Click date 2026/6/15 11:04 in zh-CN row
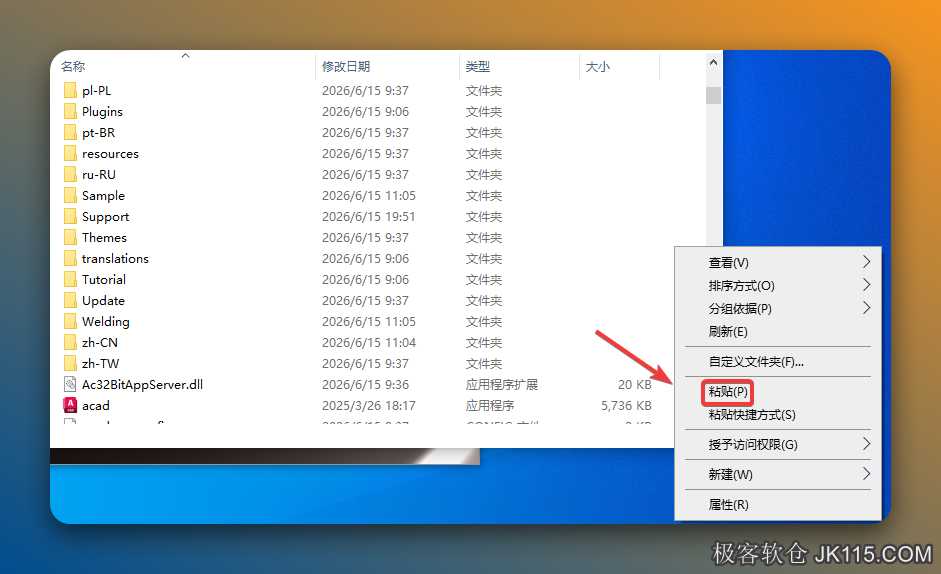This screenshot has width=941, height=574. tap(368, 343)
